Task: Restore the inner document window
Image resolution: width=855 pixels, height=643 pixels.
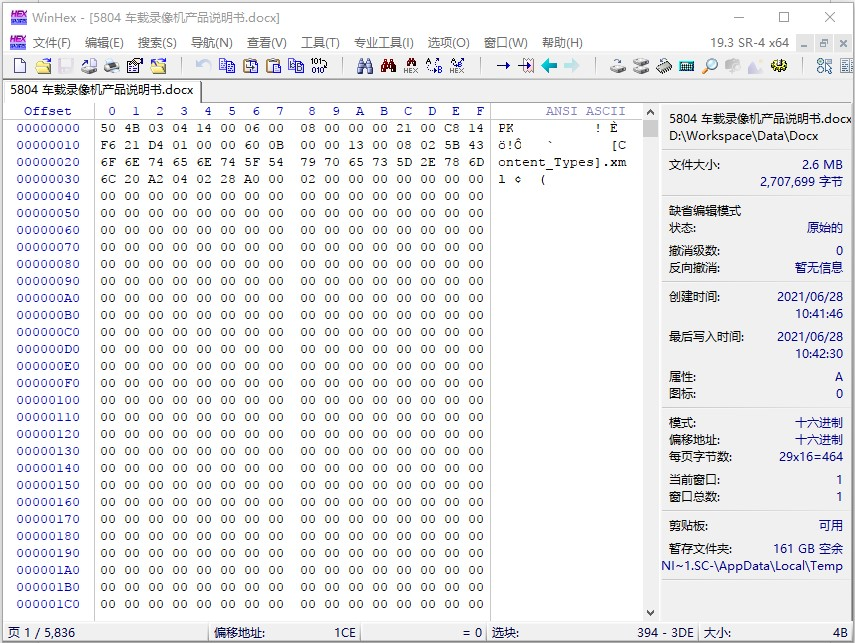Action: pyautogui.click(x=824, y=43)
